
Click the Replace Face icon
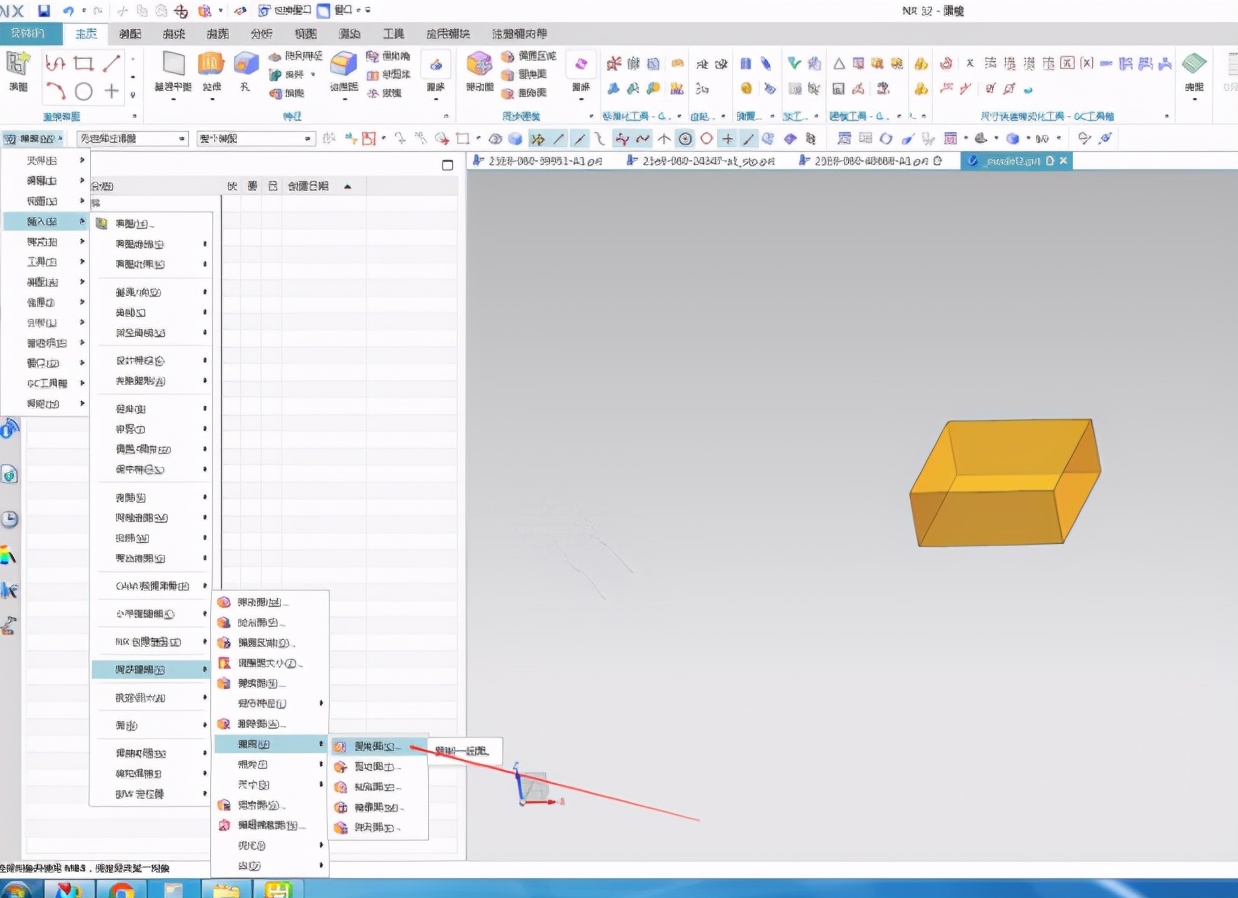(x=508, y=75)
